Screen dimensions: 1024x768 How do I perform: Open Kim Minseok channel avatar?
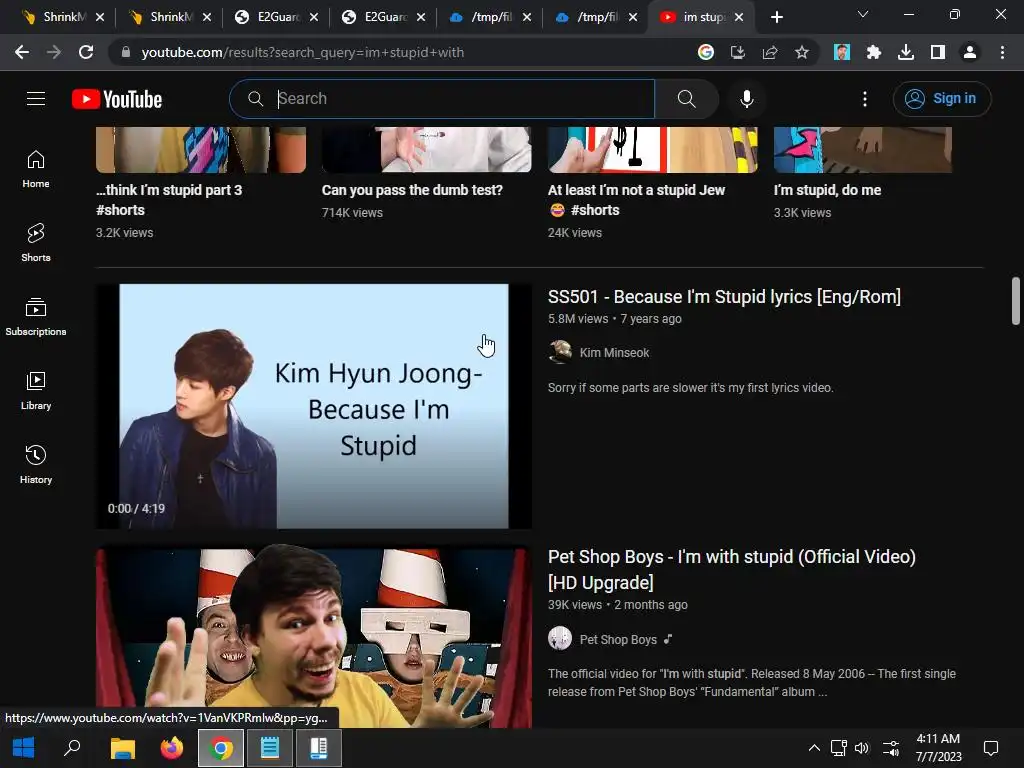pyautogui.click(x=560, y=352)
